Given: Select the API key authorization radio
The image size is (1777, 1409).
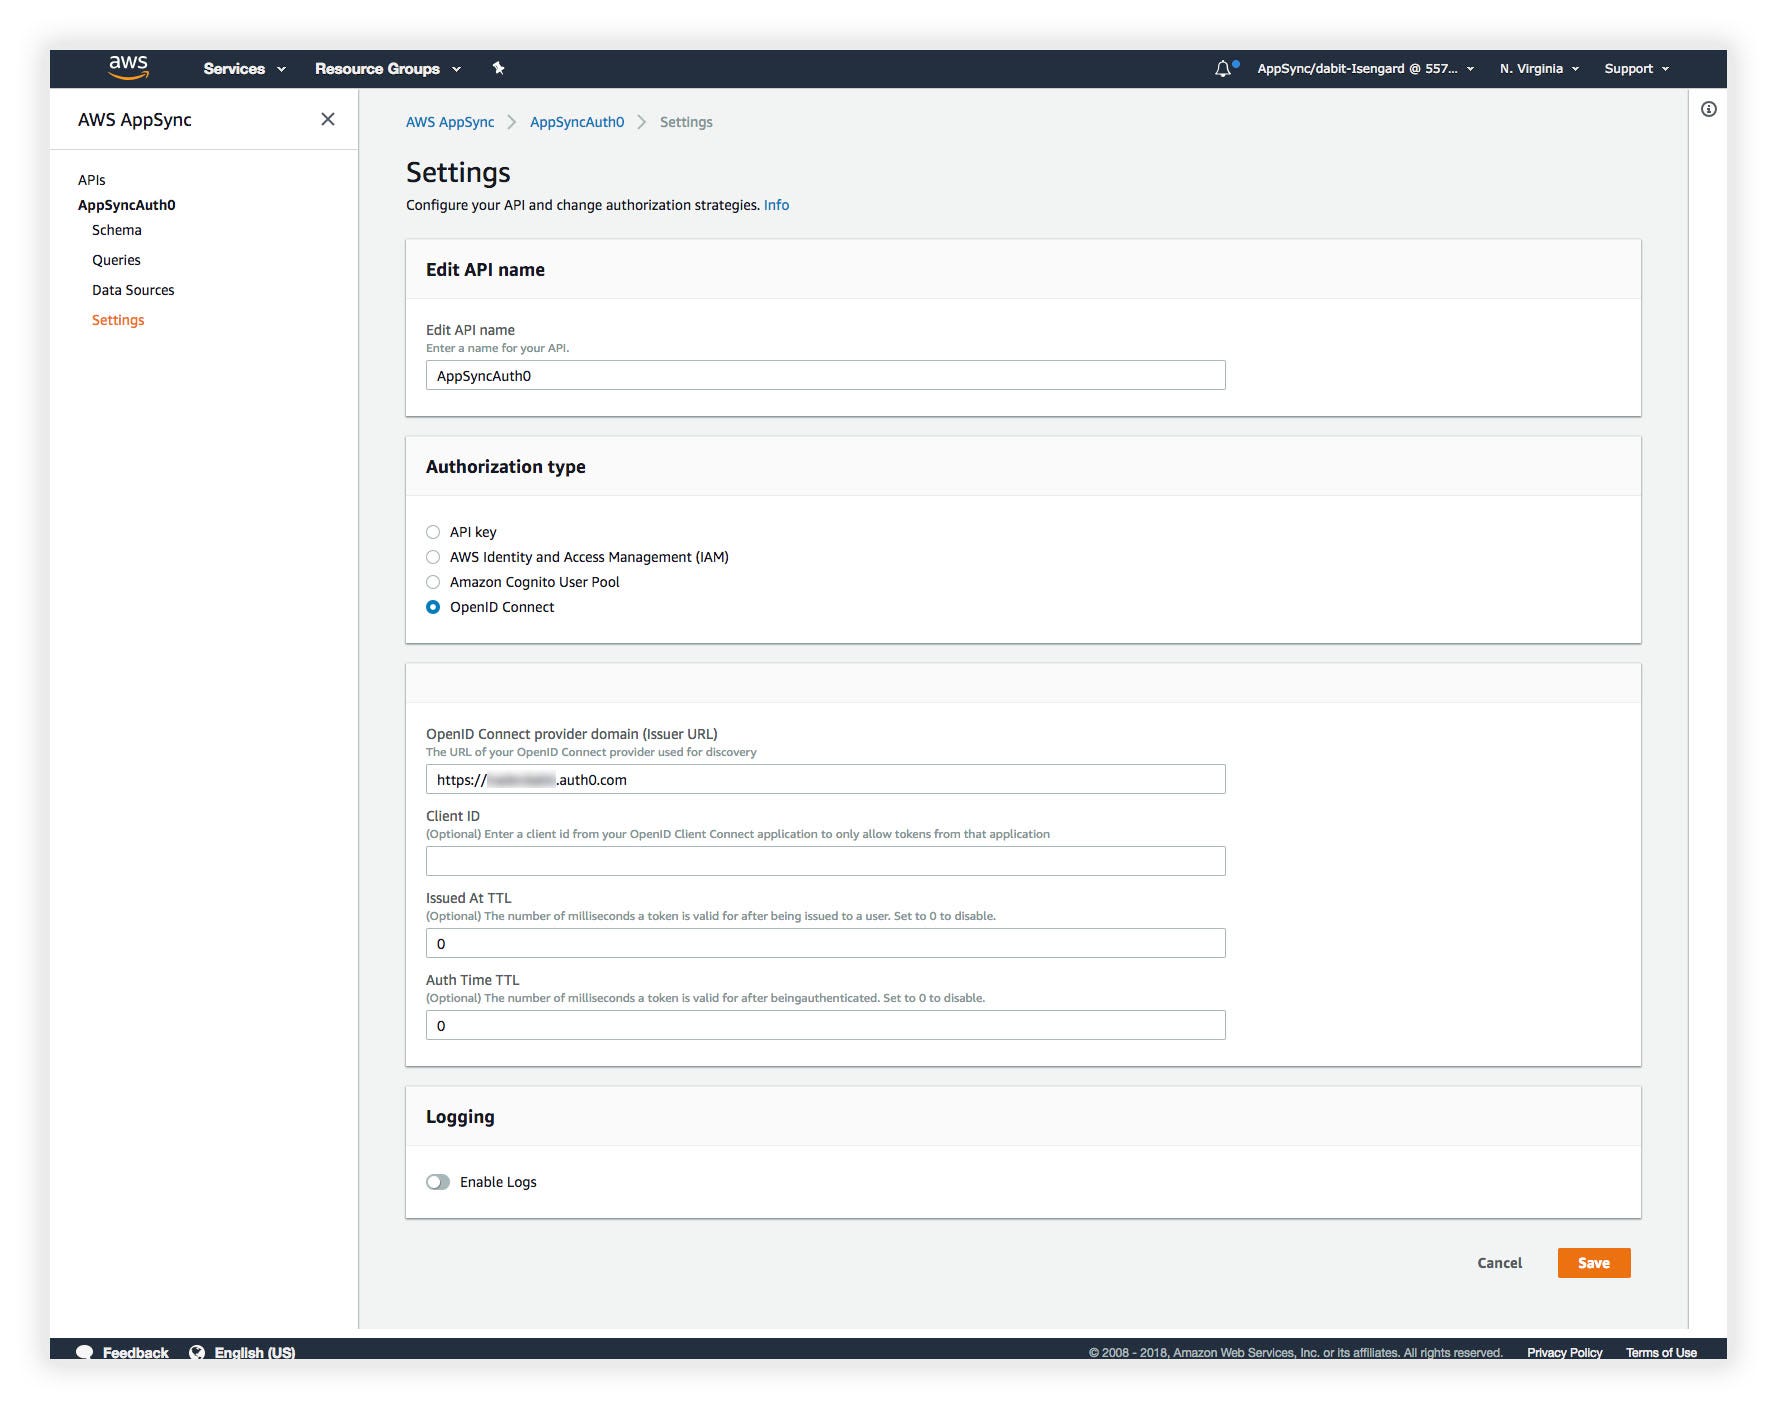Looking at the screenshot, I should click(x=433, y=532).
